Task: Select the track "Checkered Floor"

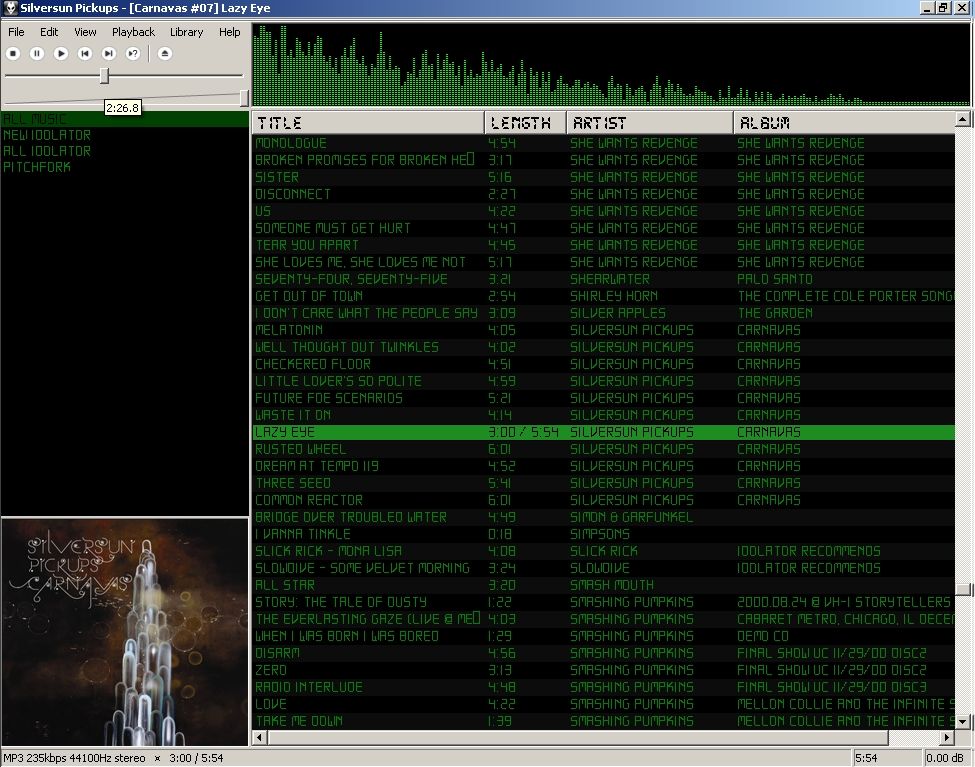Action: pyautogui.click(x=603, y=364)
